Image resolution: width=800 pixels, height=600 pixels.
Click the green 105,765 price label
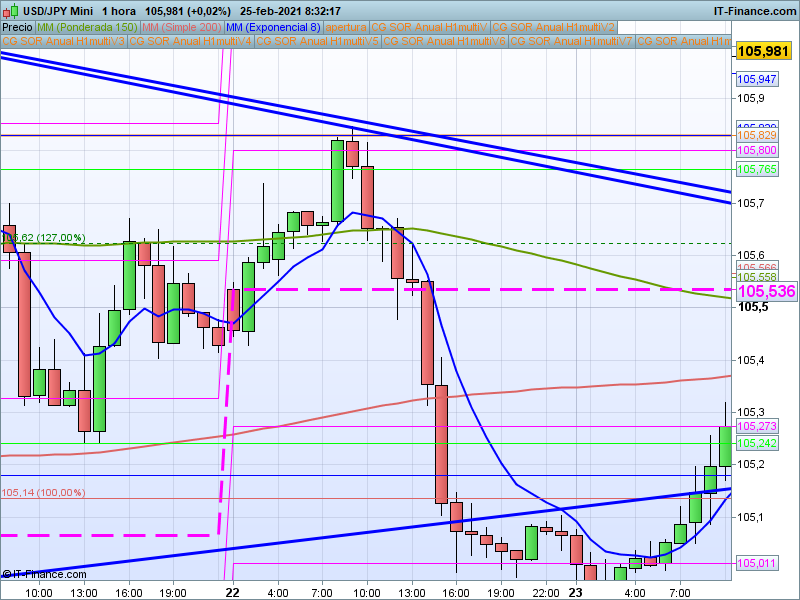click(757, 170)
